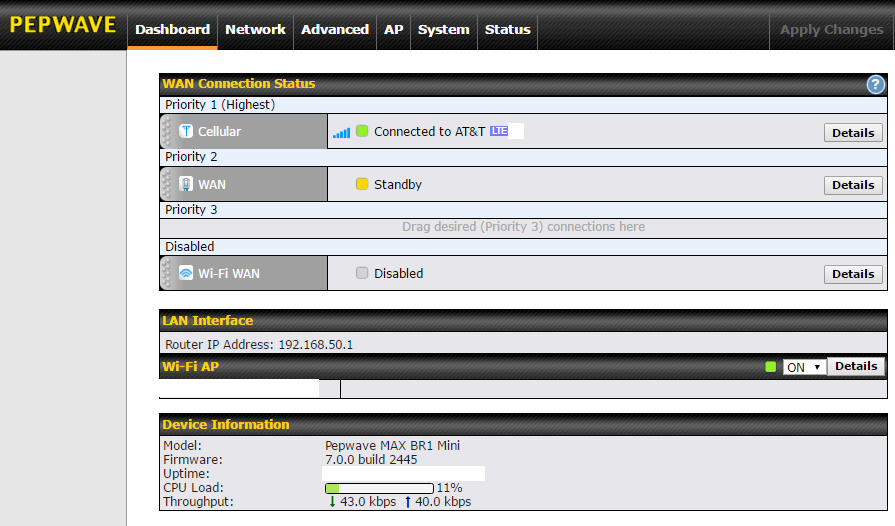
Task: Go to the System tab
Action: coord(443,29)
